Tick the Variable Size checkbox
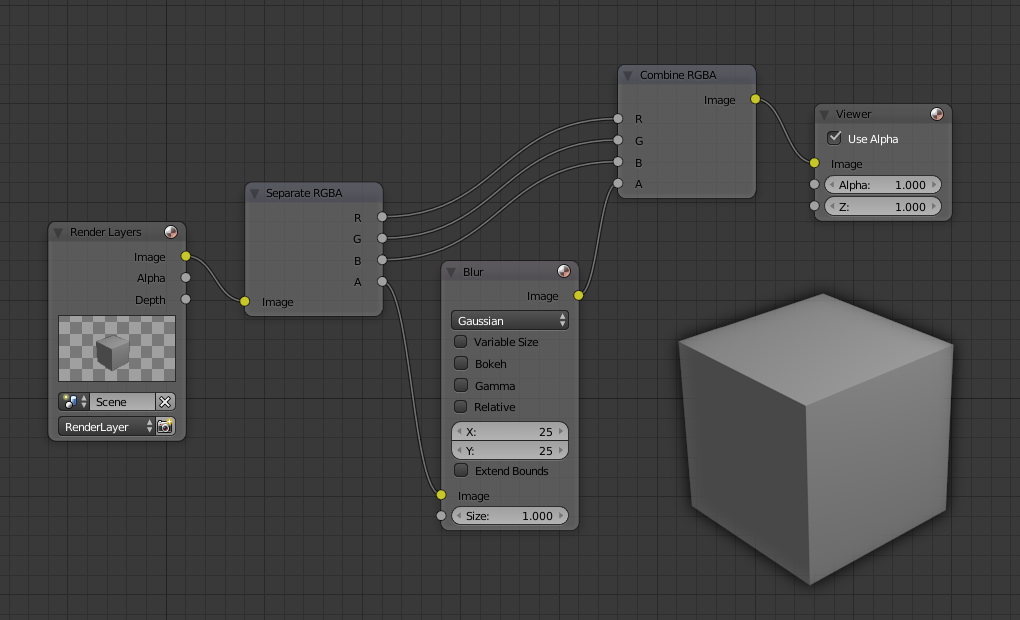 pyautogui.click(x=461, y=342)
